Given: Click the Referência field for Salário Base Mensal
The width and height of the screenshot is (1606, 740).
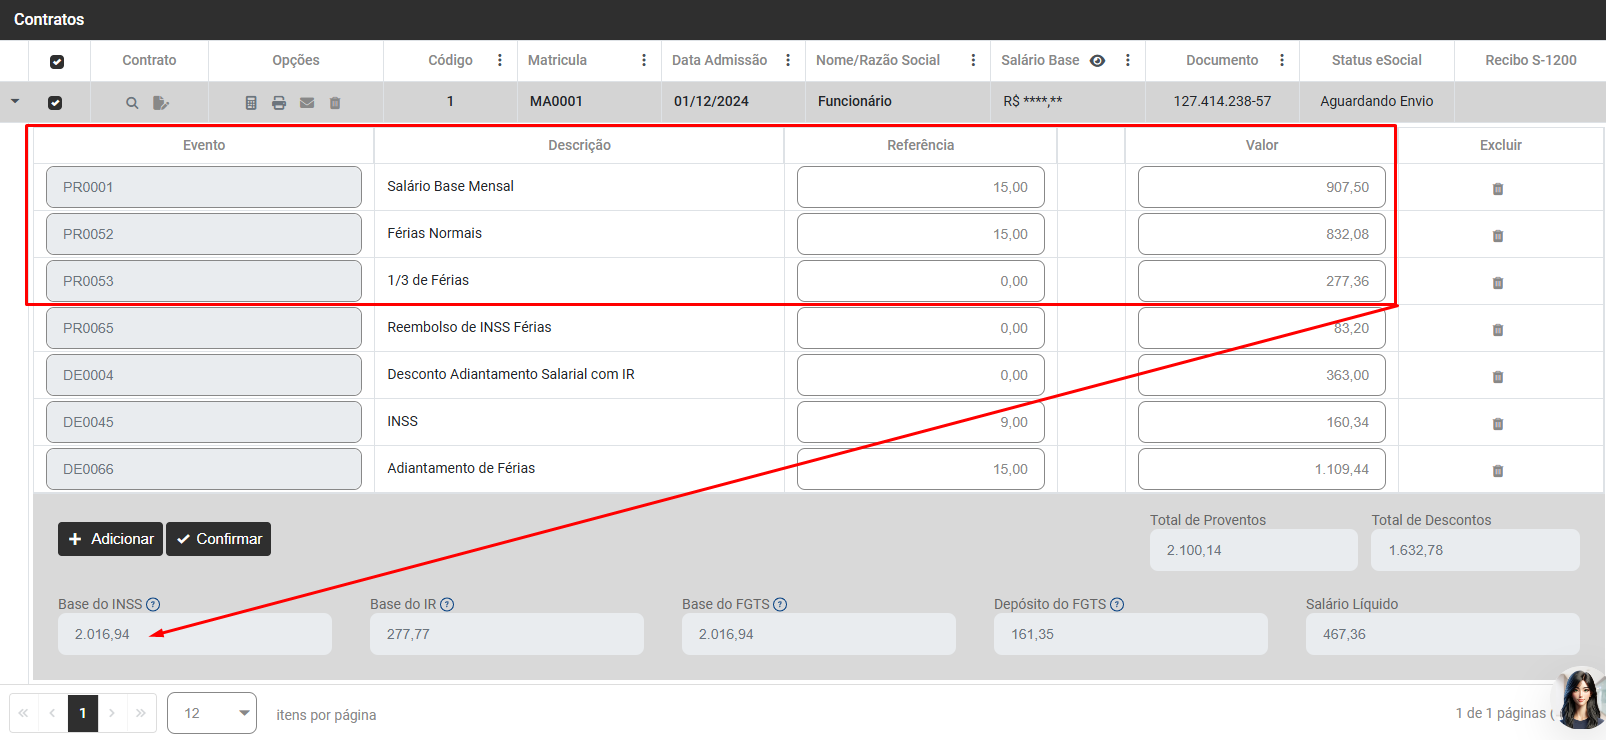Looking at the screenshot, I should pos(920,187).
